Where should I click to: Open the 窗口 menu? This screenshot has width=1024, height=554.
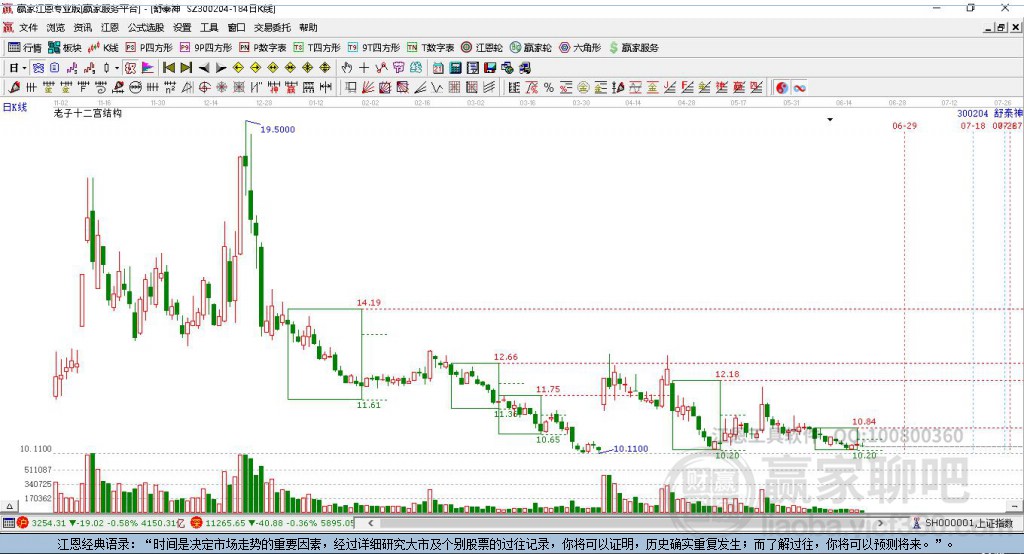pos(236,27)
